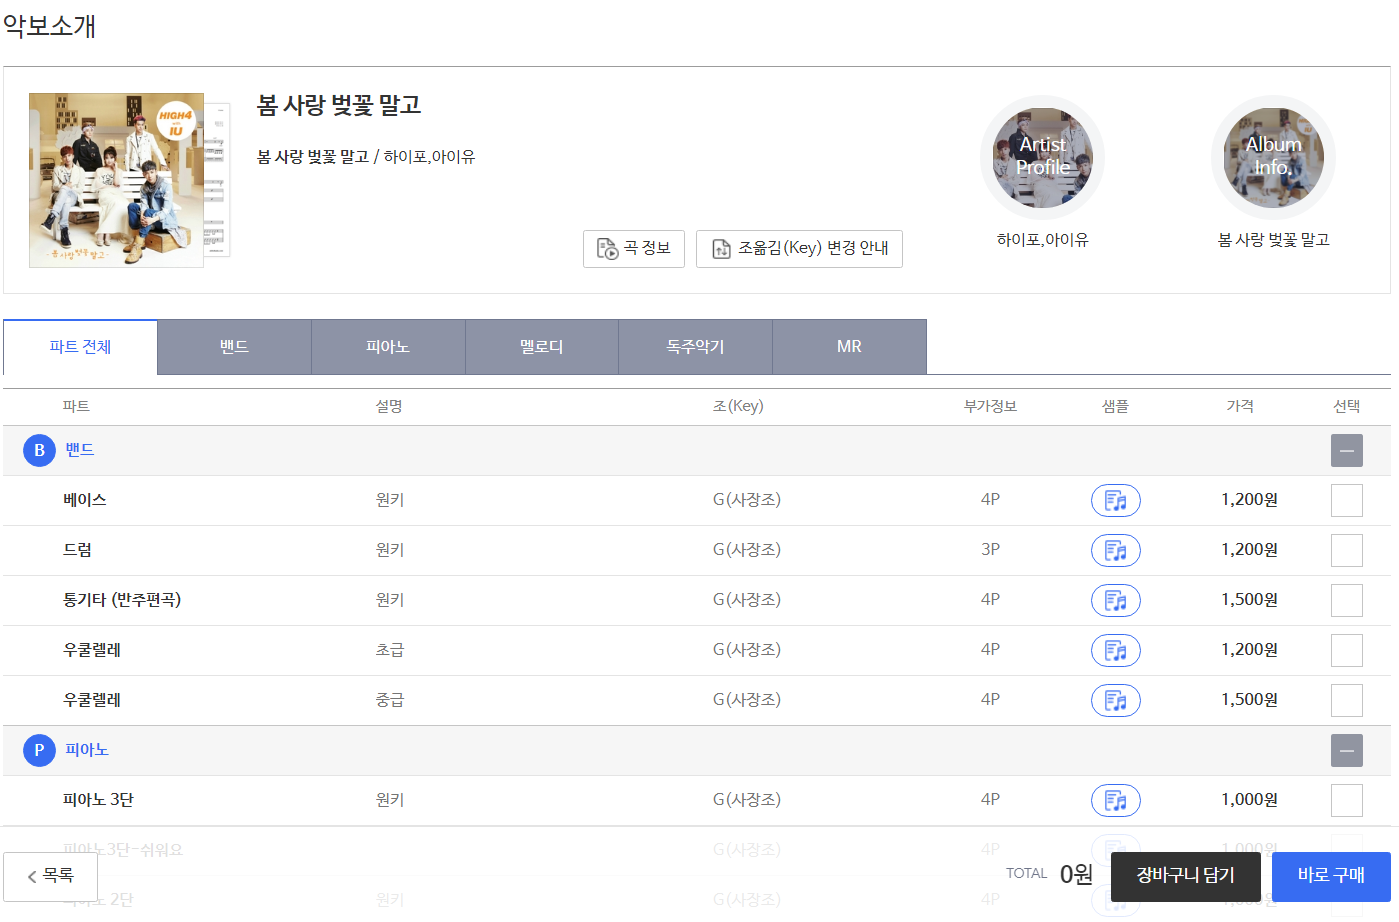Open the 드럼 sample preview
This screenshot has height=922, width=1399.
tap(1115, 550)
